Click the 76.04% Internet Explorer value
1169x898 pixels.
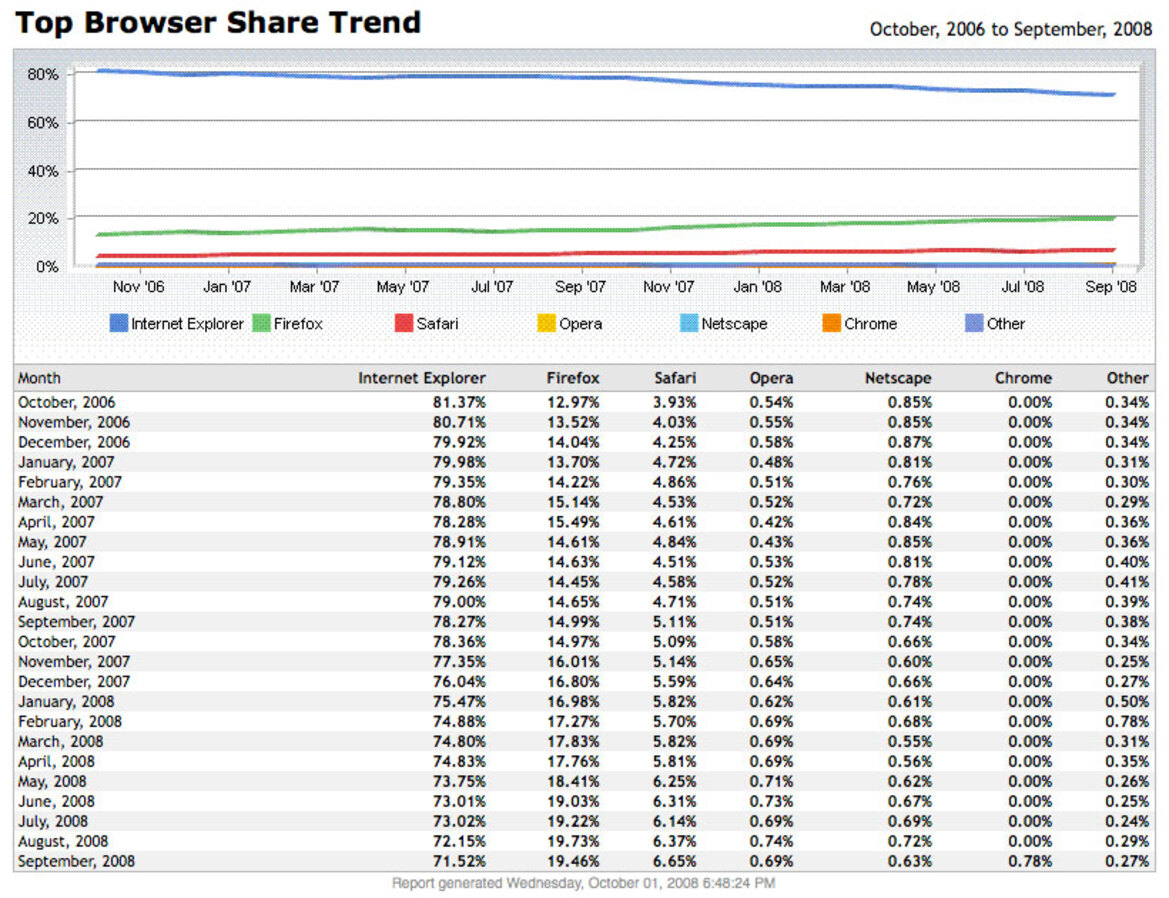[x=459, y=682]
